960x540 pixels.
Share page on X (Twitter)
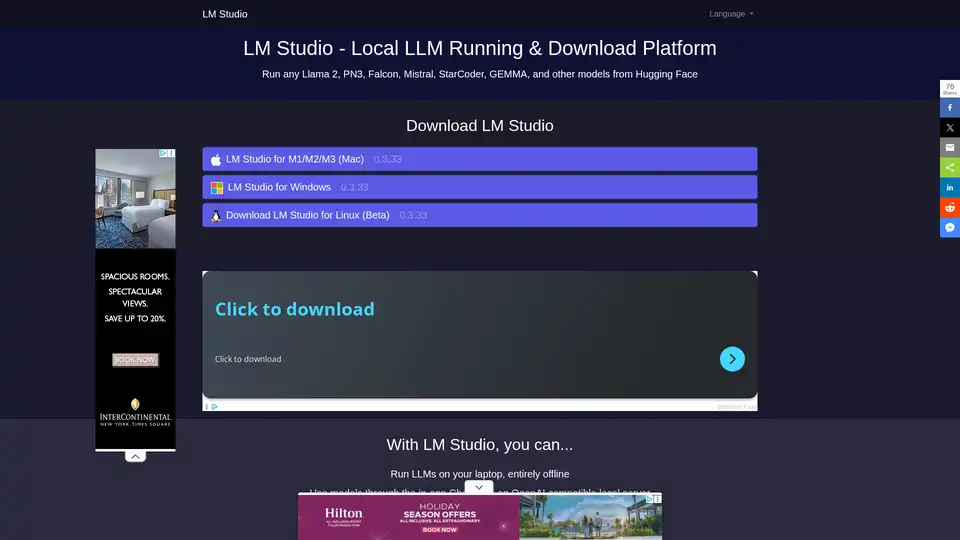point(950,128)
